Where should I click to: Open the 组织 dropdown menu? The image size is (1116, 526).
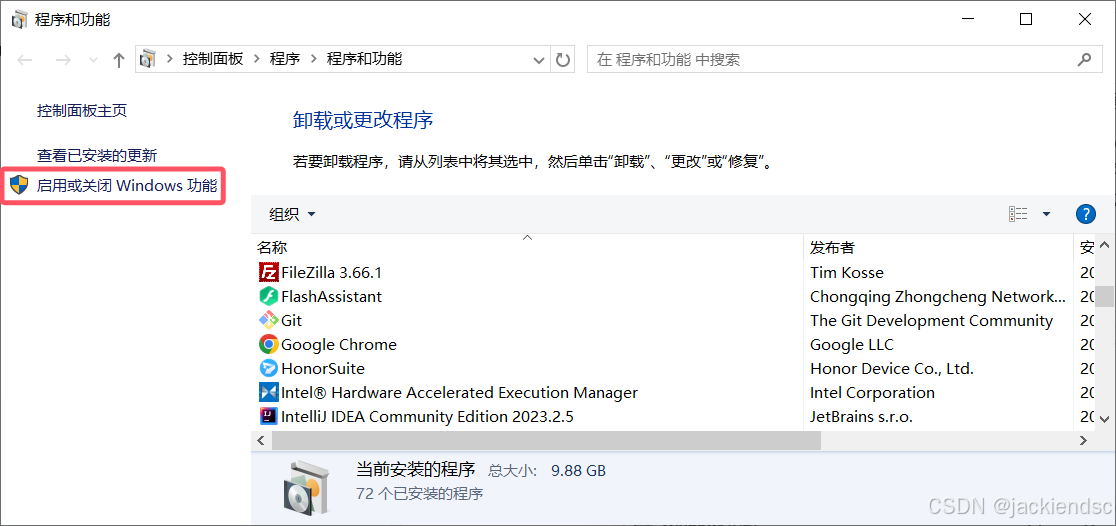(292, 214)
